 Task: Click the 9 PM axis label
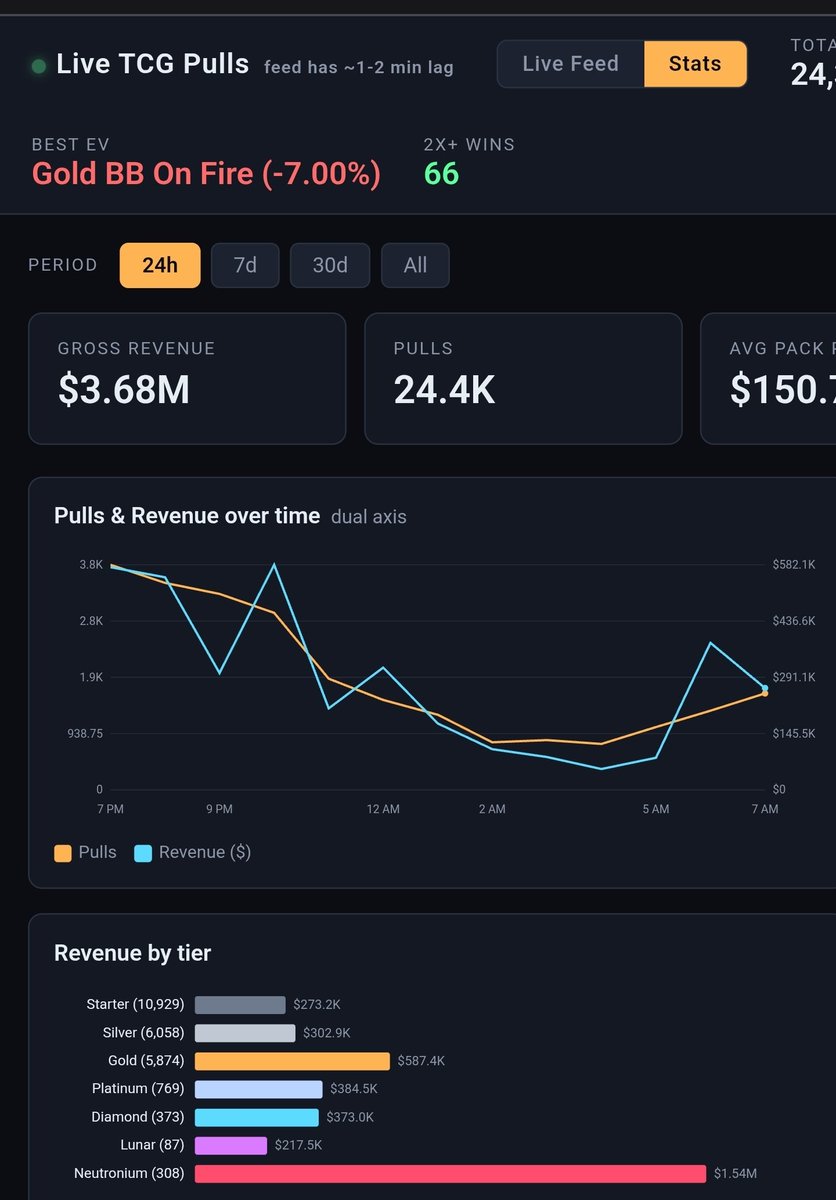click(x=219, y=809)
